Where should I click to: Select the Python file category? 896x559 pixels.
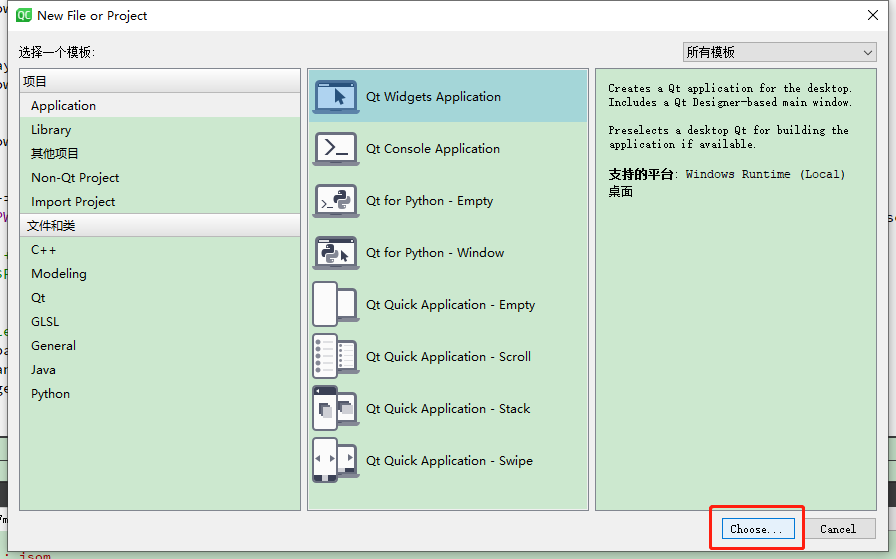point(160,394)
